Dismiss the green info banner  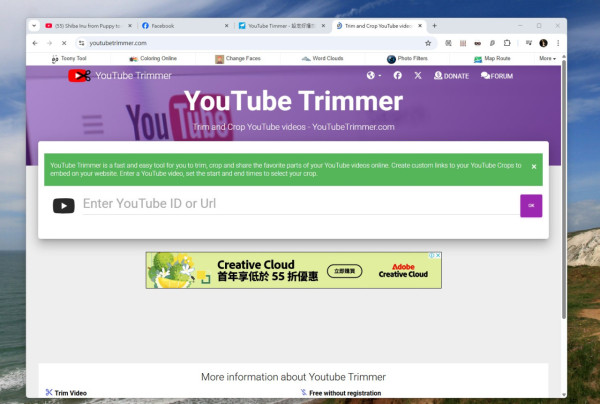click(x=534, y=166)
